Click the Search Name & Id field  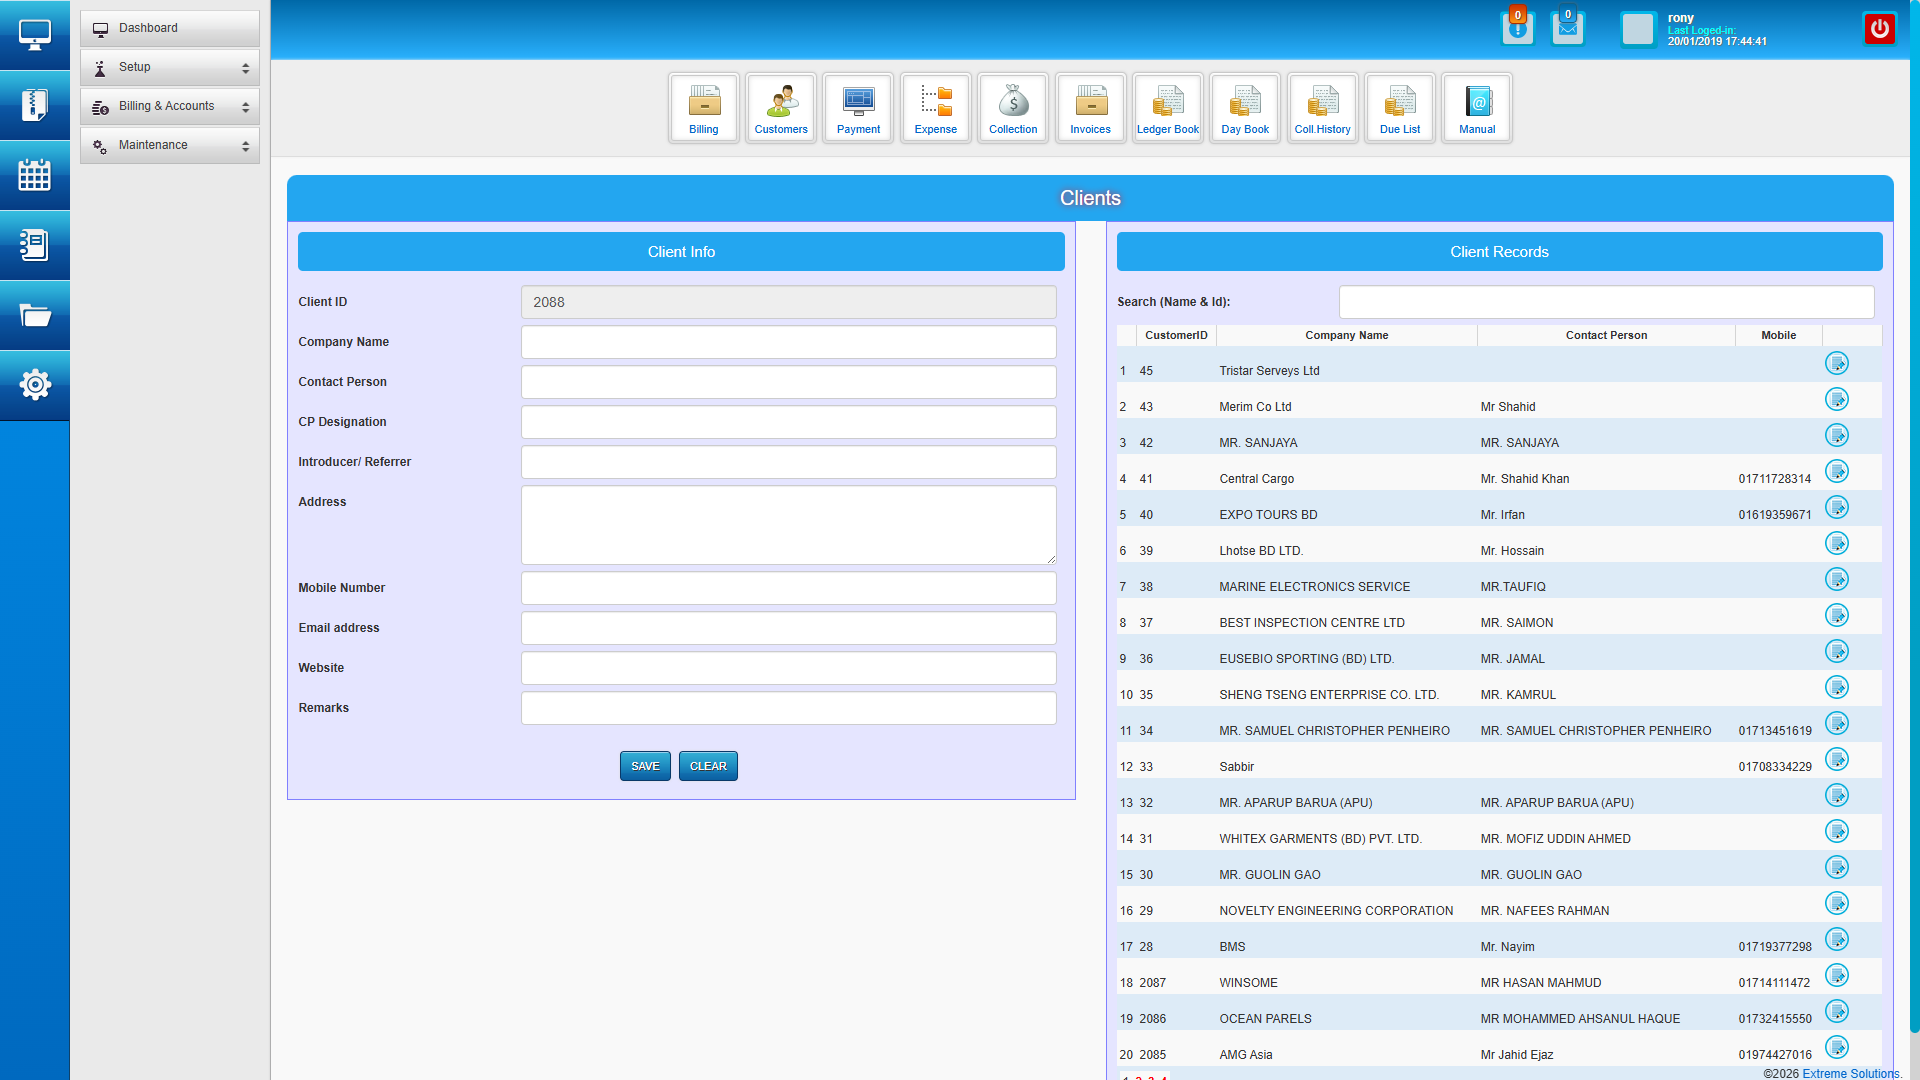click(1606, 302)
